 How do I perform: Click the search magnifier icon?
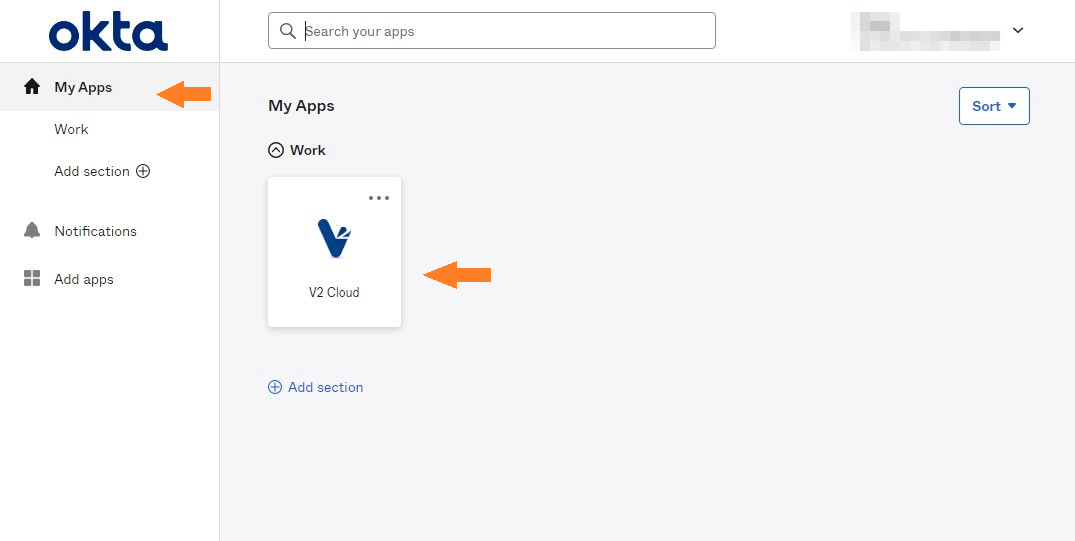288,31
